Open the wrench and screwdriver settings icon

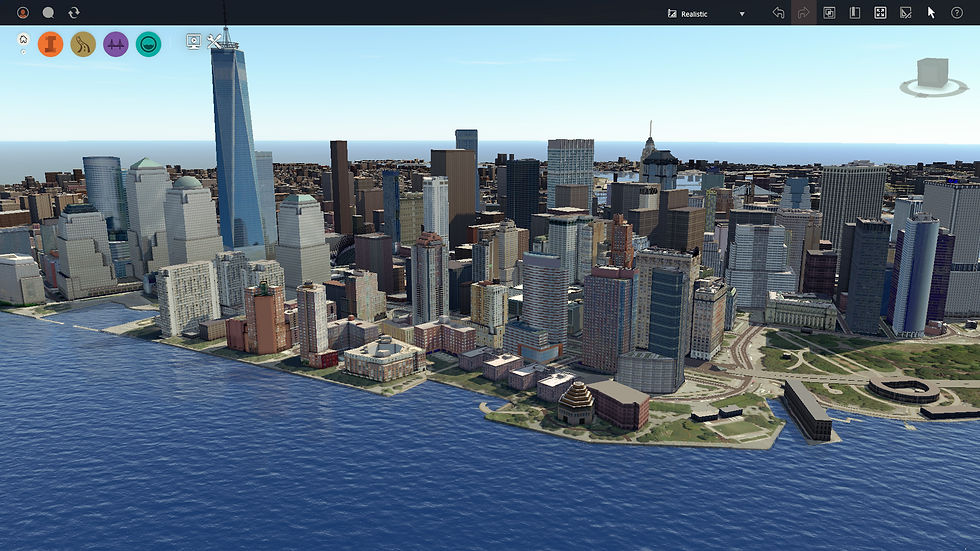click(x=214, y=41)
